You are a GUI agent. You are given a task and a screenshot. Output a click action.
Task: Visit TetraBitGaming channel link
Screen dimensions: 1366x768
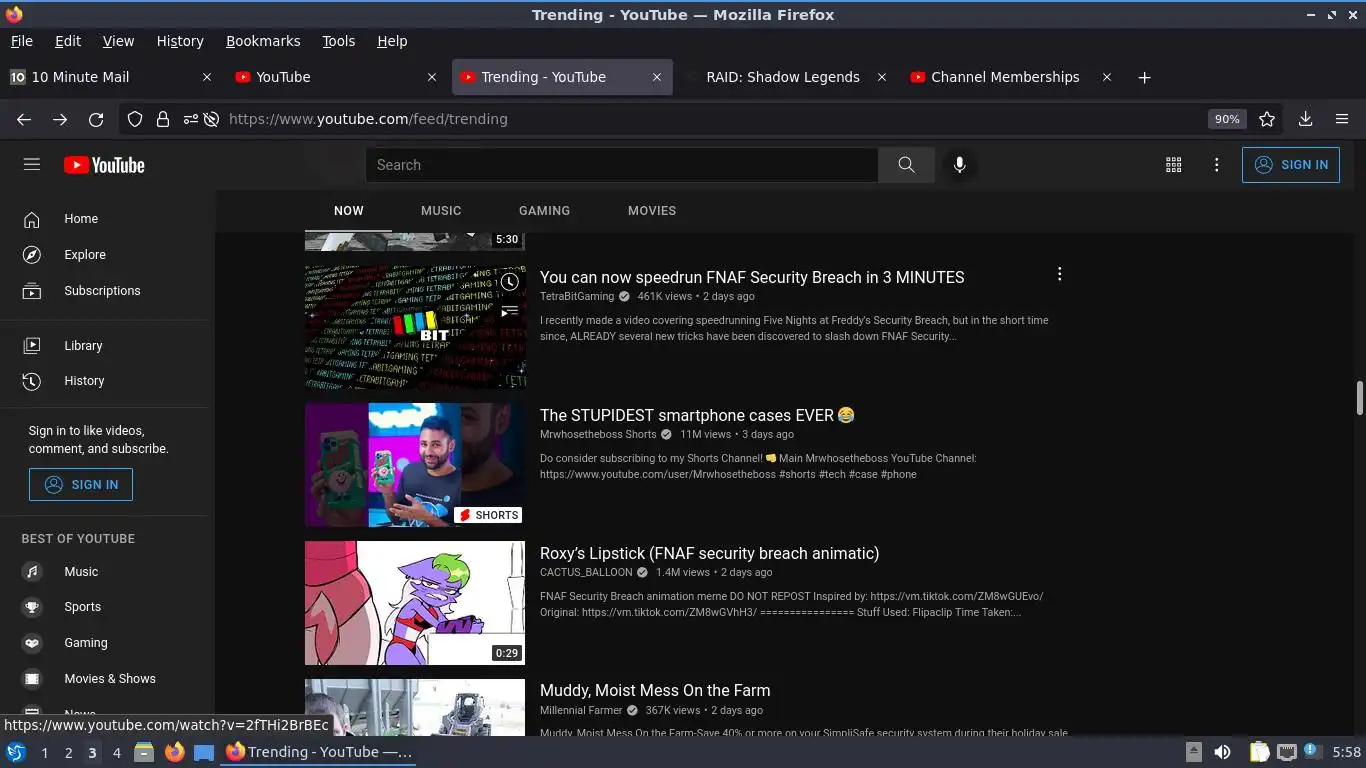tap(577, 297)
